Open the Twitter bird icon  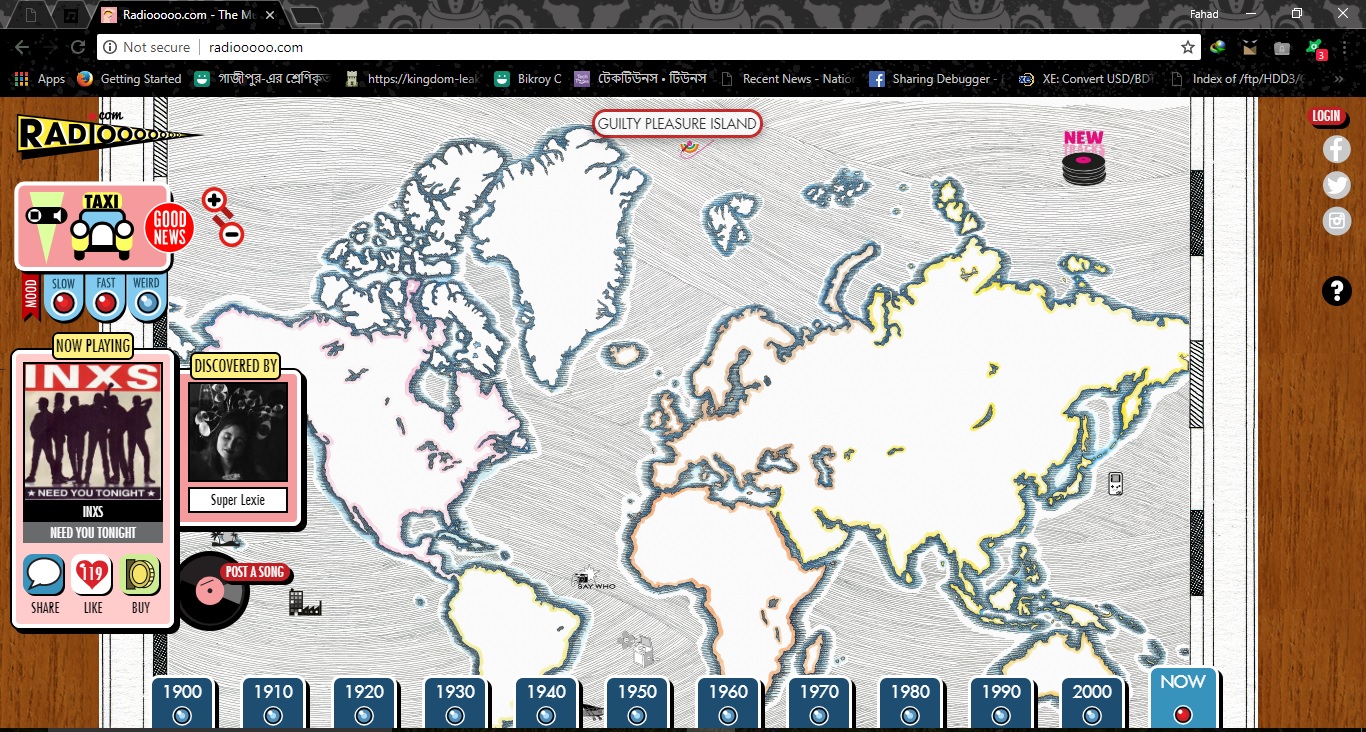pyautogui.click(x=1337, y=185)
